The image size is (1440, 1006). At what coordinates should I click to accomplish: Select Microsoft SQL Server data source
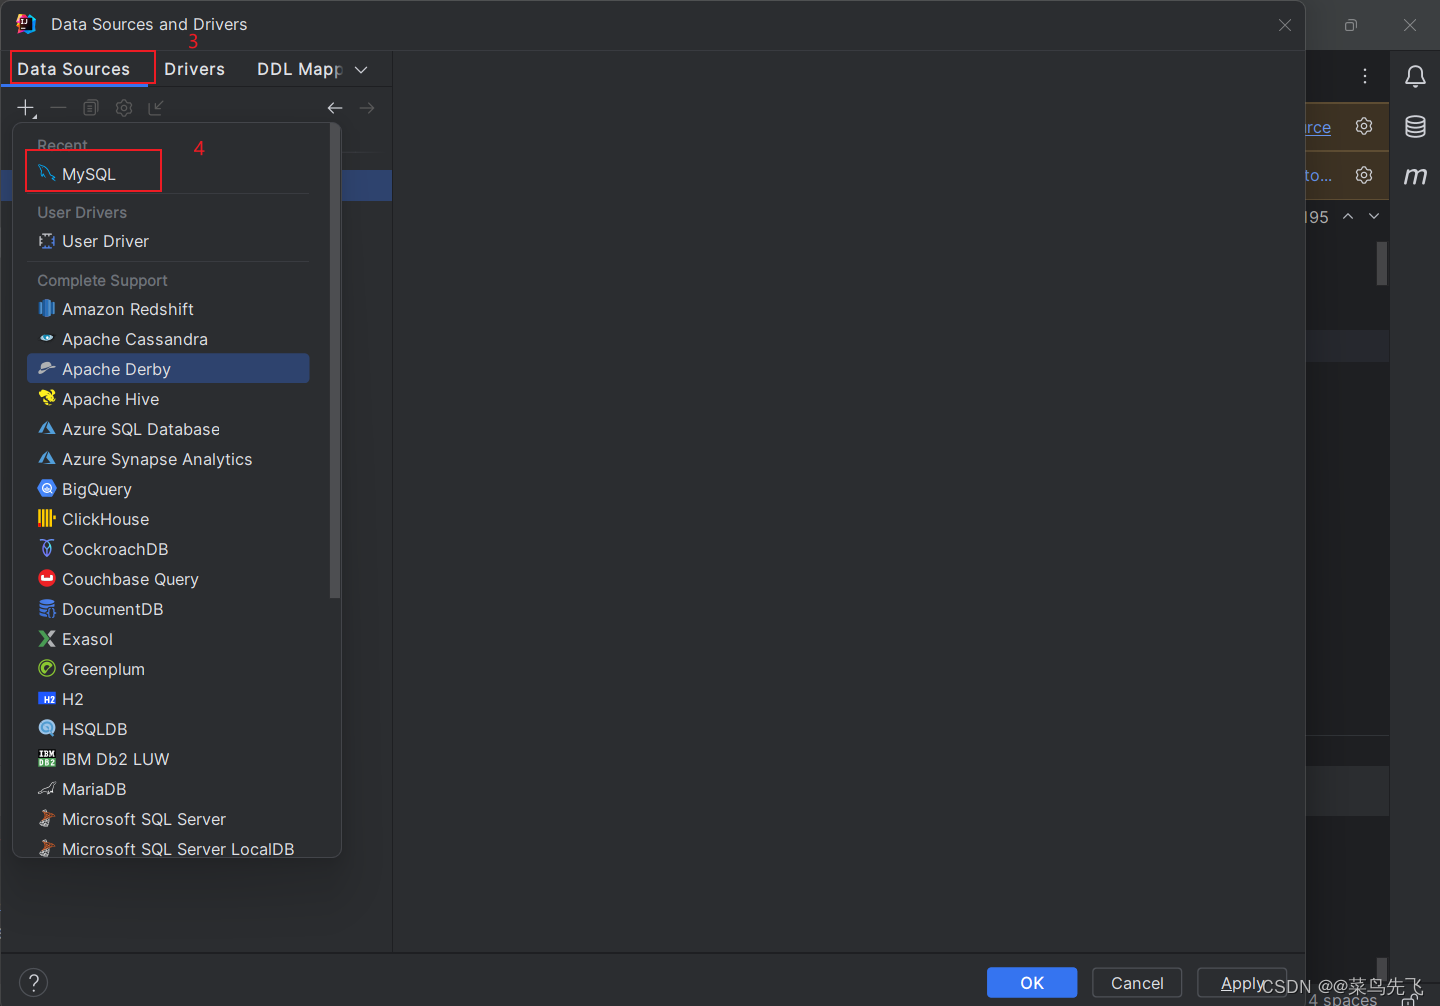[168, 819]
